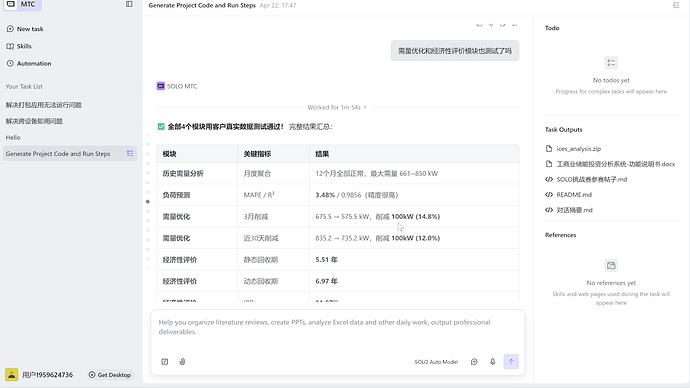This screenshot has height=388, width=690.
Task: Expand Worked for 1m 54s details
Action: (337, 107)
